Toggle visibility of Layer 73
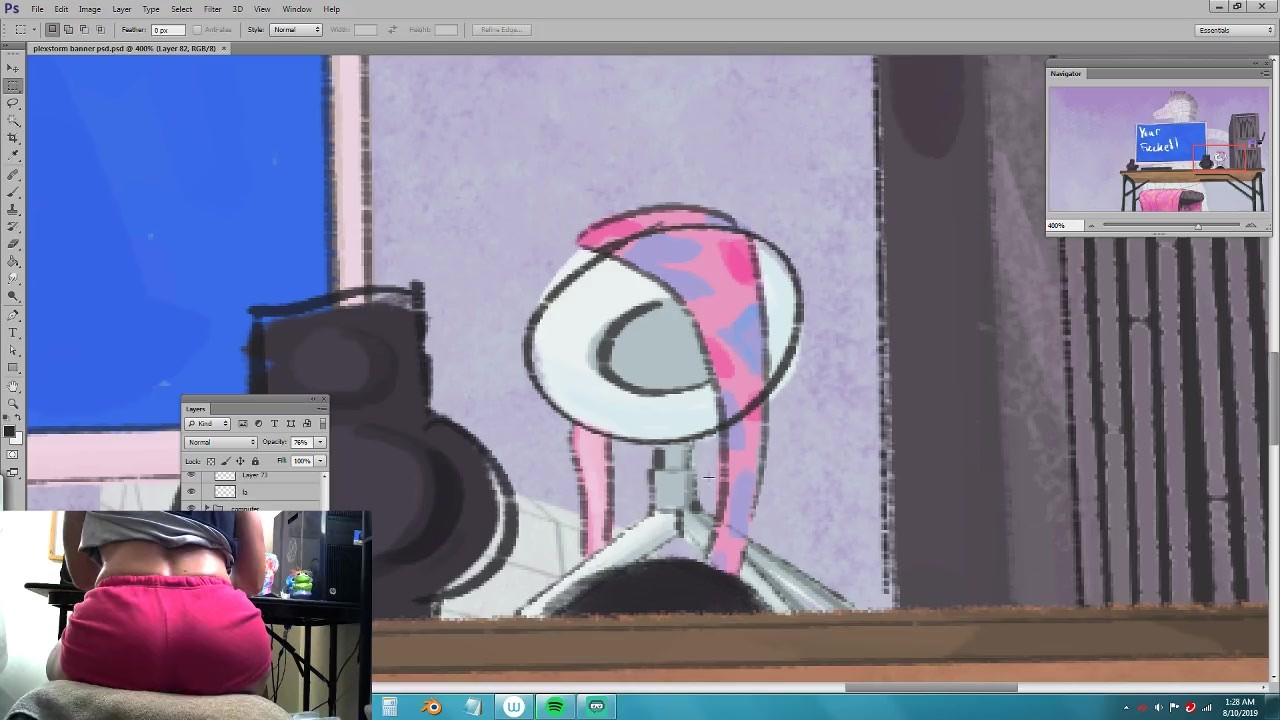Image resolution: width=1280 pixels, height=720 pixels. pyautogui.click(x=192, y=476)
